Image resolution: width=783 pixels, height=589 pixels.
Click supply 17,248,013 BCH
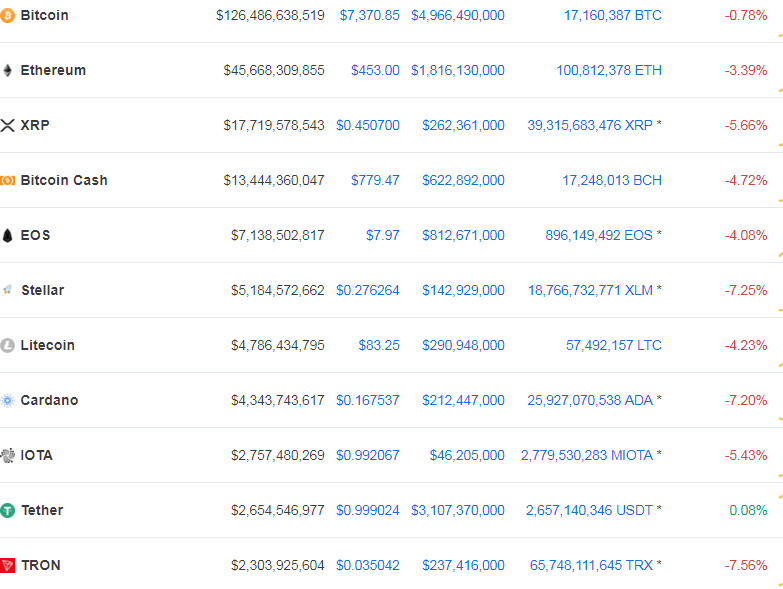612,180
